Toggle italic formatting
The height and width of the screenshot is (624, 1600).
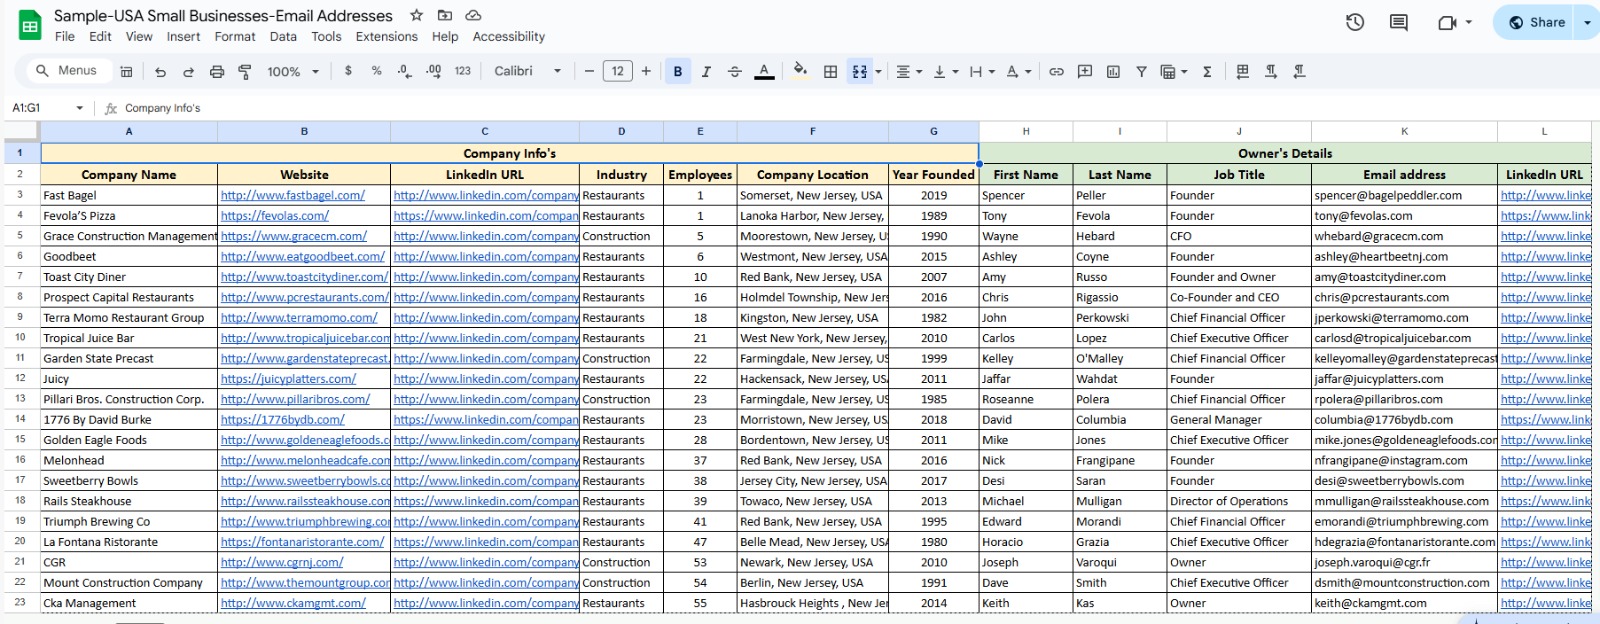[706, 72]
